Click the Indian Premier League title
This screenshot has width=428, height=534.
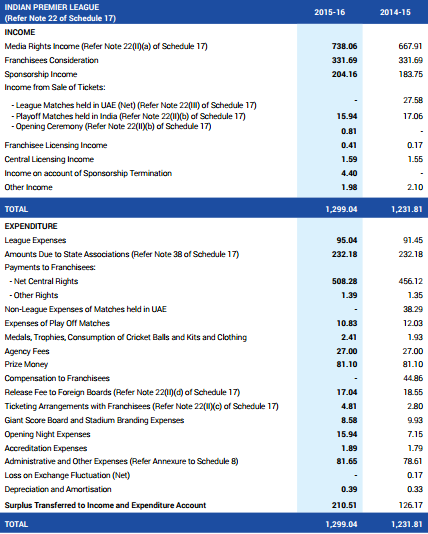pyautogui.click(x=52, y=7)
